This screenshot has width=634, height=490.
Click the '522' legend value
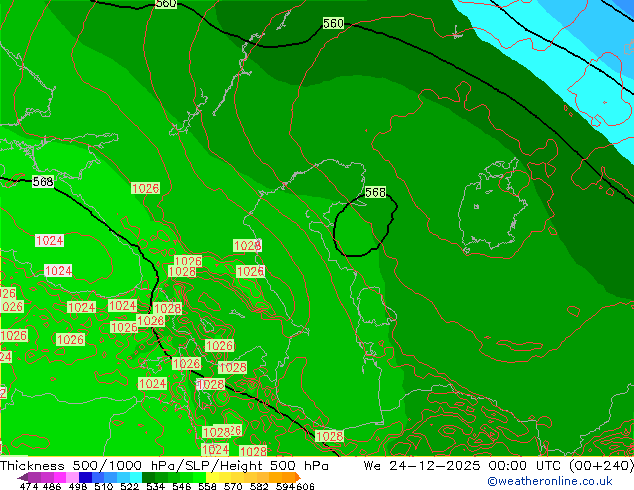[129, 486]
